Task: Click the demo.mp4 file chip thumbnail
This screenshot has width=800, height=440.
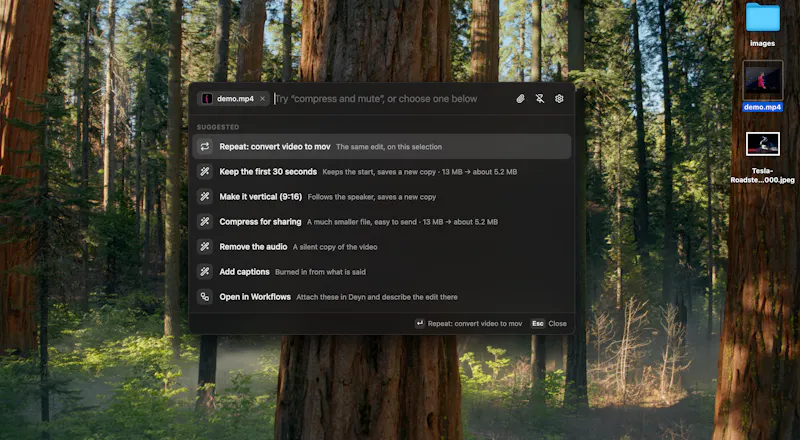Action: pyautogui.click(x=207, y=99)
